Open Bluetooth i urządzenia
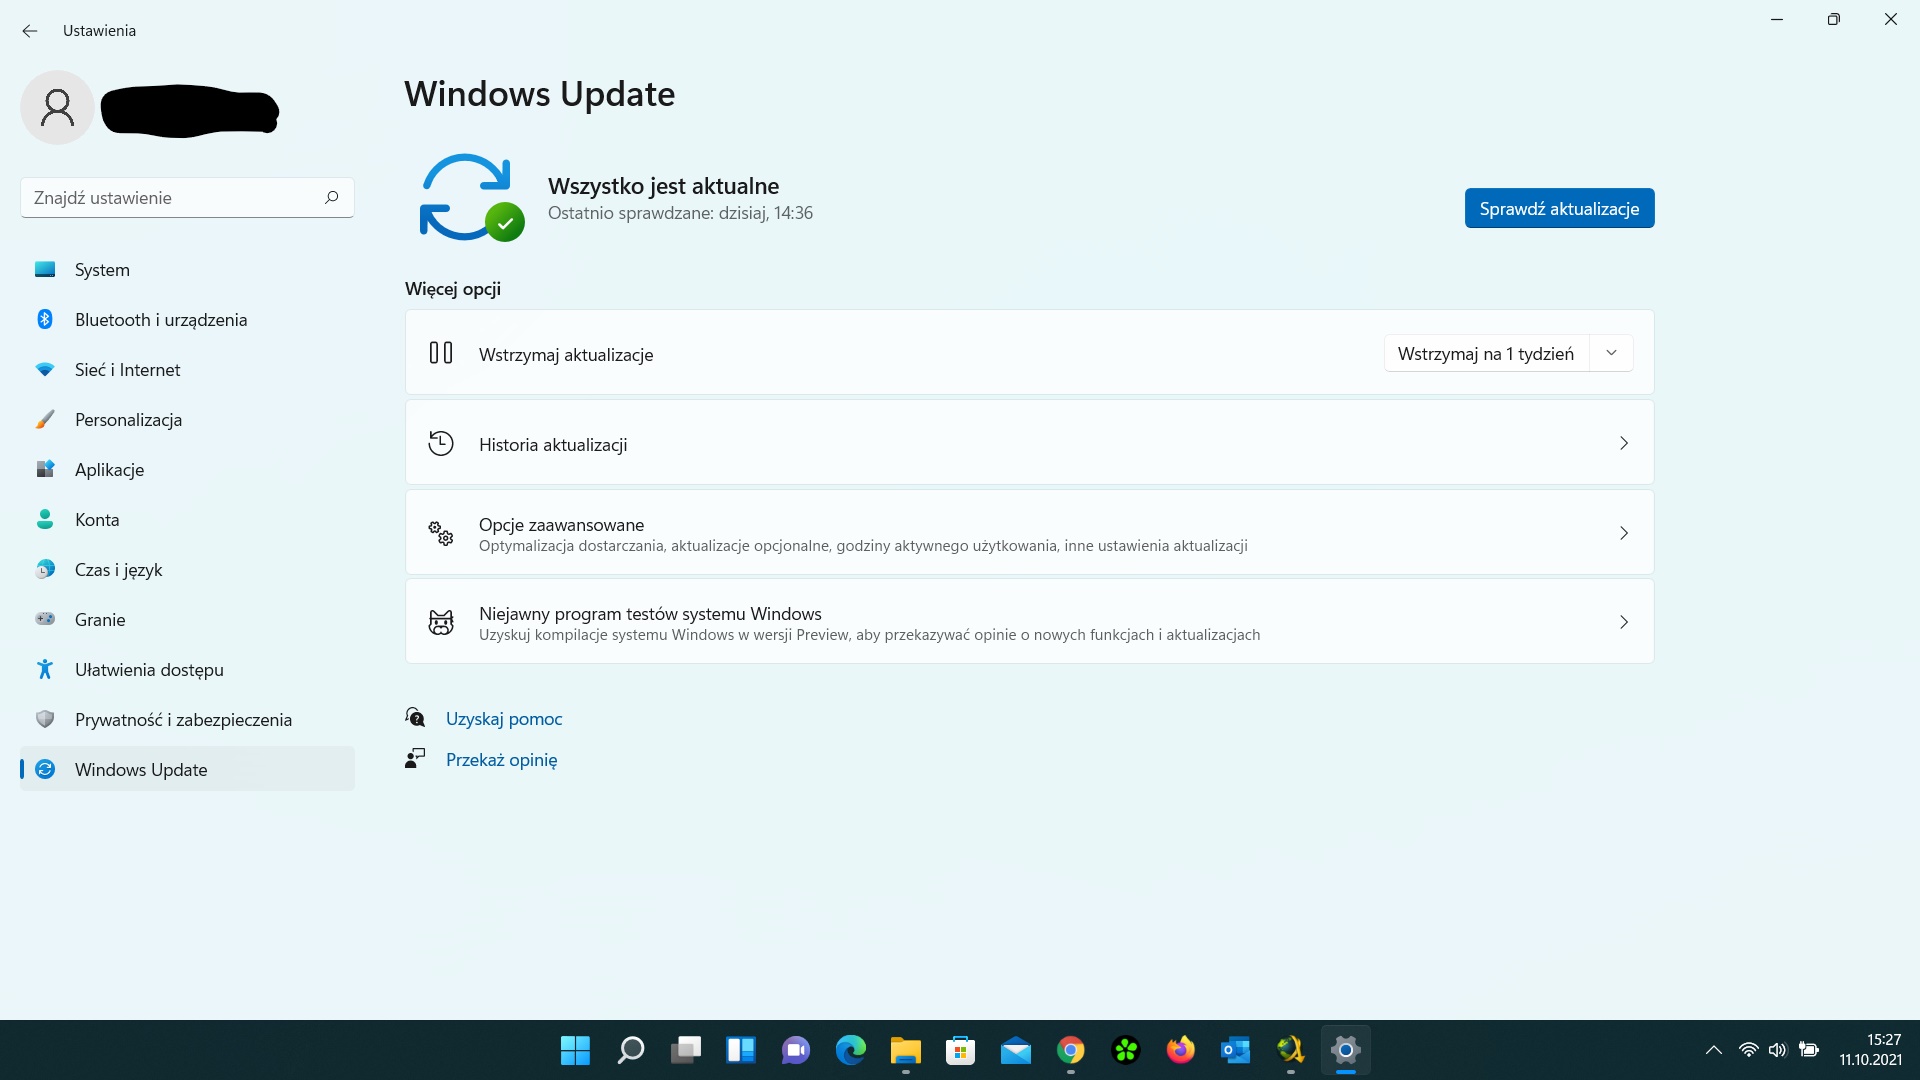This screenshot has height=1080, width=1920. tap(187, 319)
